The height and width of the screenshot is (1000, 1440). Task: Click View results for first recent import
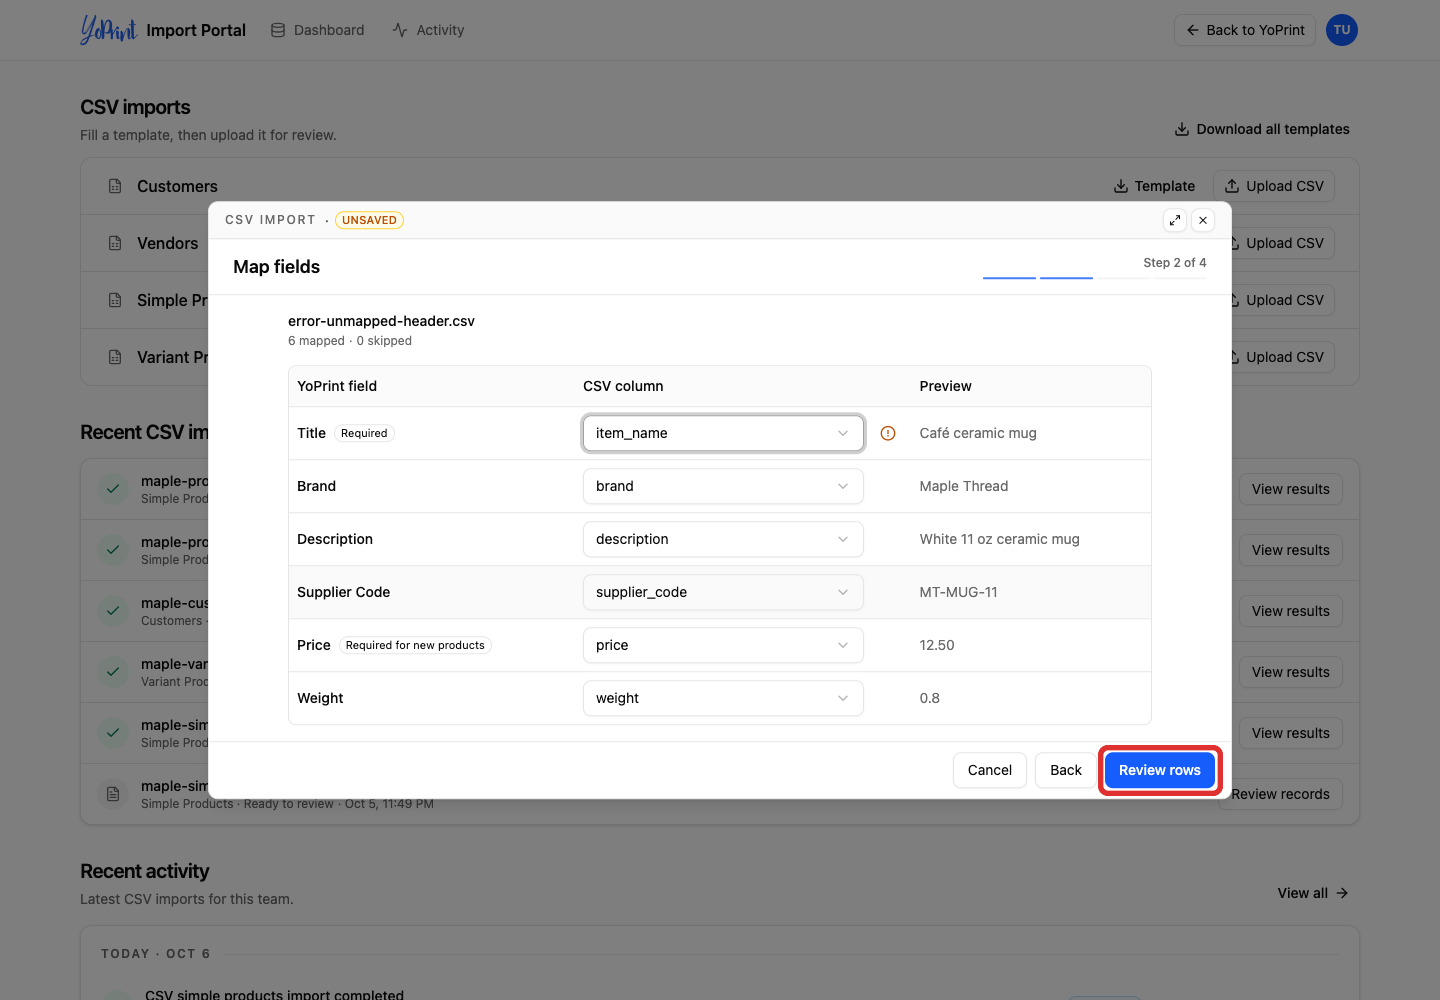pos(1291,489)
